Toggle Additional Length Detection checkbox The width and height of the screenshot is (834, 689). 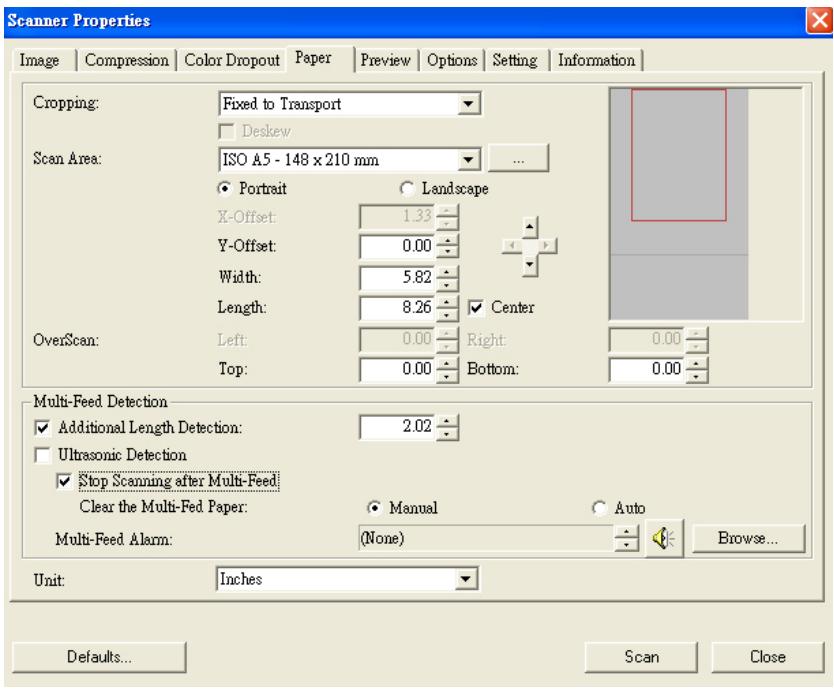click(42, 428)
